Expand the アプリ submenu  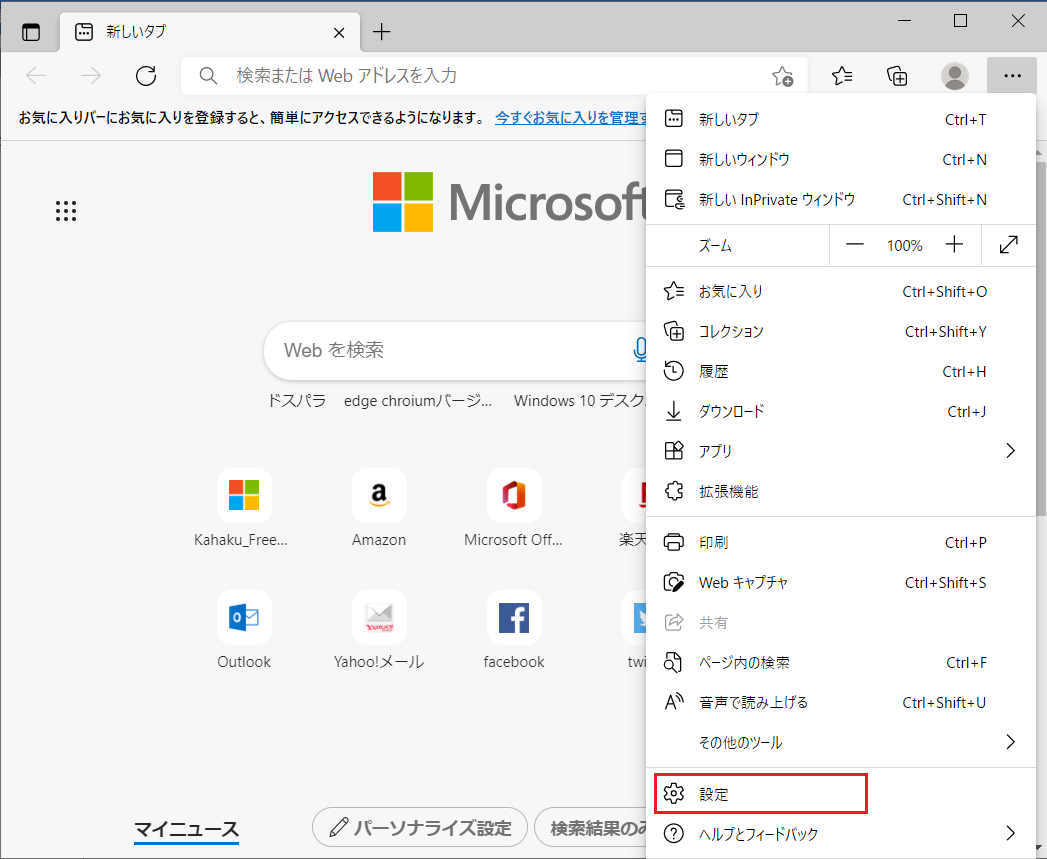coord(841,452)
